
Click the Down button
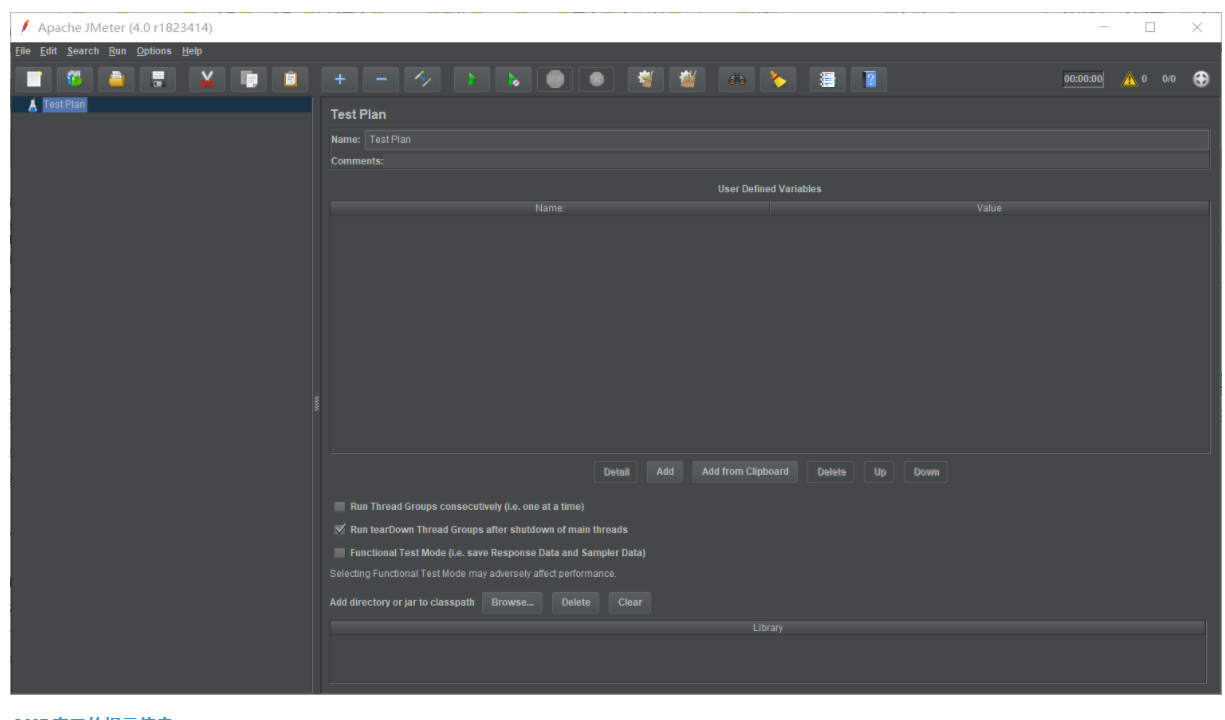(926, 472)
